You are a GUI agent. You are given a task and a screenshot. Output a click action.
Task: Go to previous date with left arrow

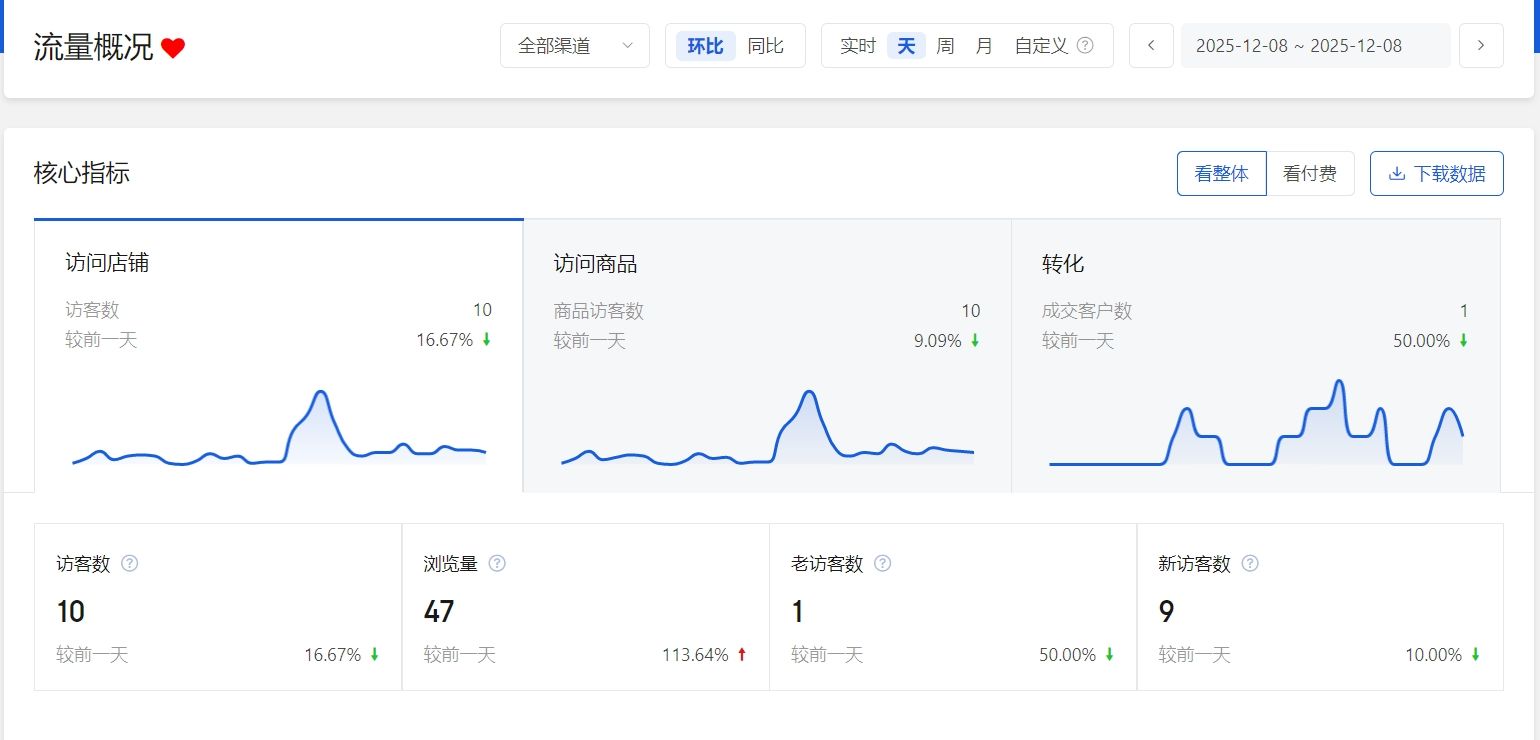tap(1151, 46)
